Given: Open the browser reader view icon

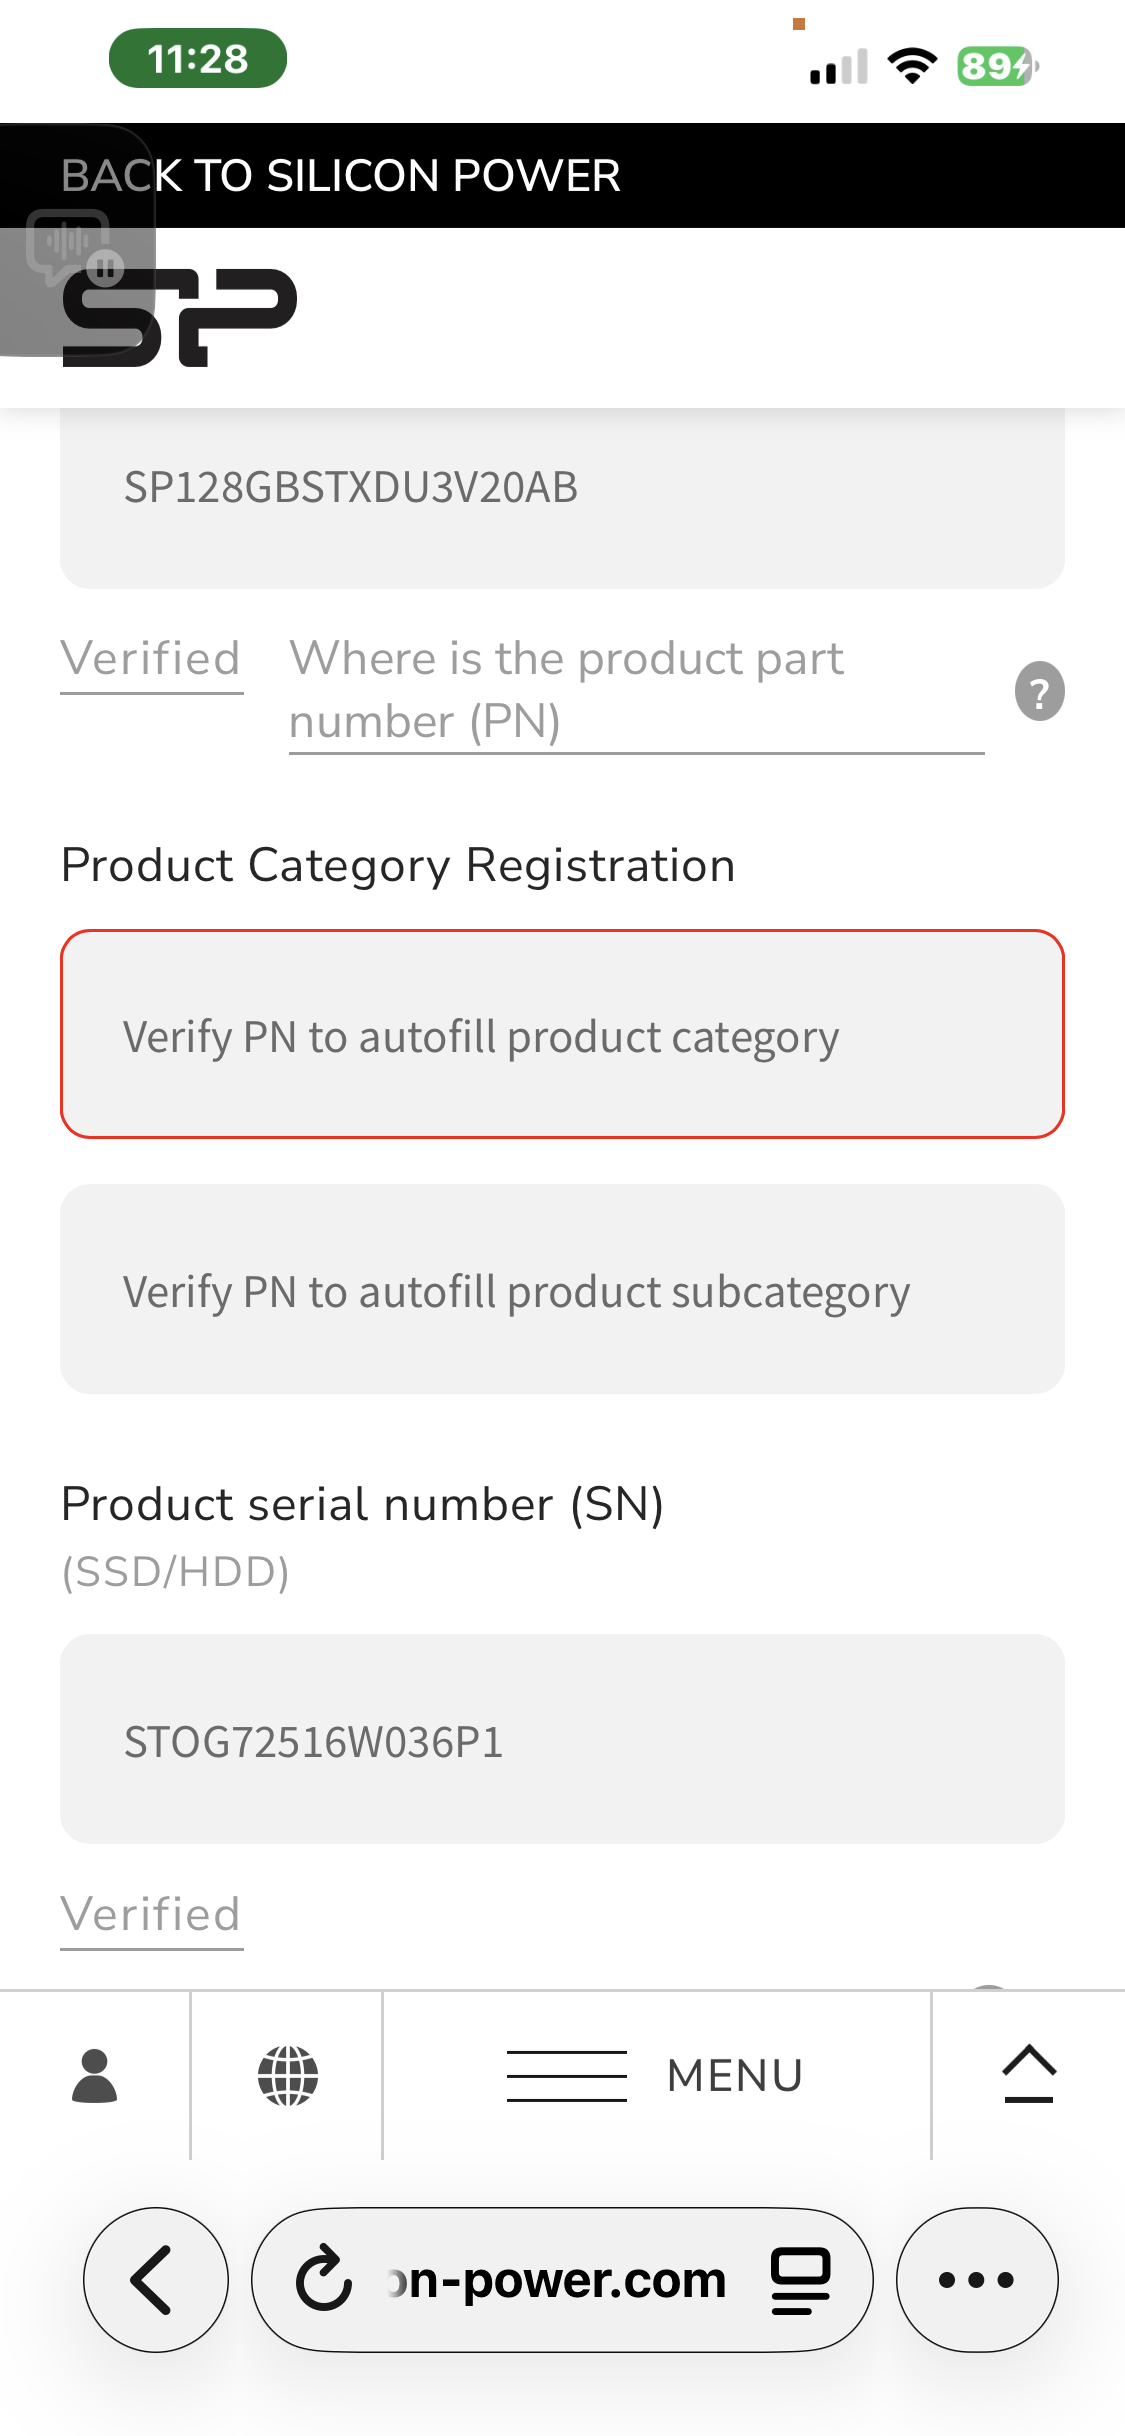Looking at the screenshot, I should coord(800,2280).
